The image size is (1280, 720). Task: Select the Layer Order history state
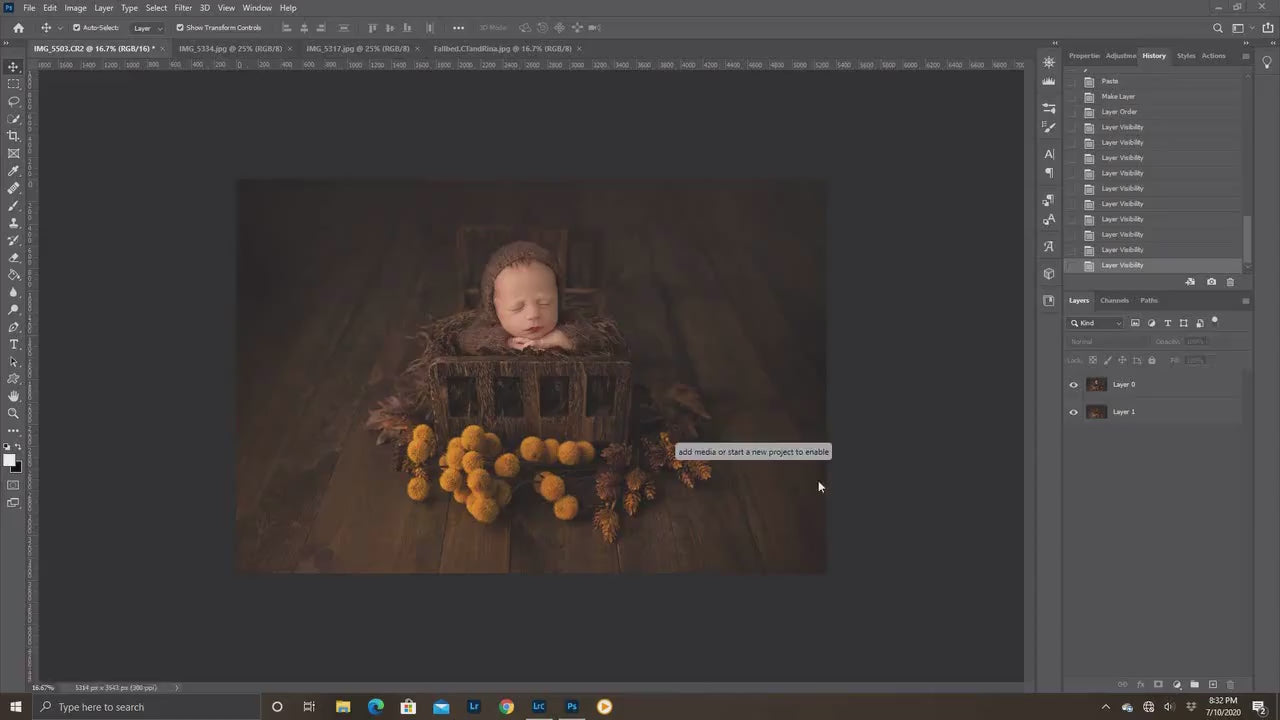(1119, 112)
